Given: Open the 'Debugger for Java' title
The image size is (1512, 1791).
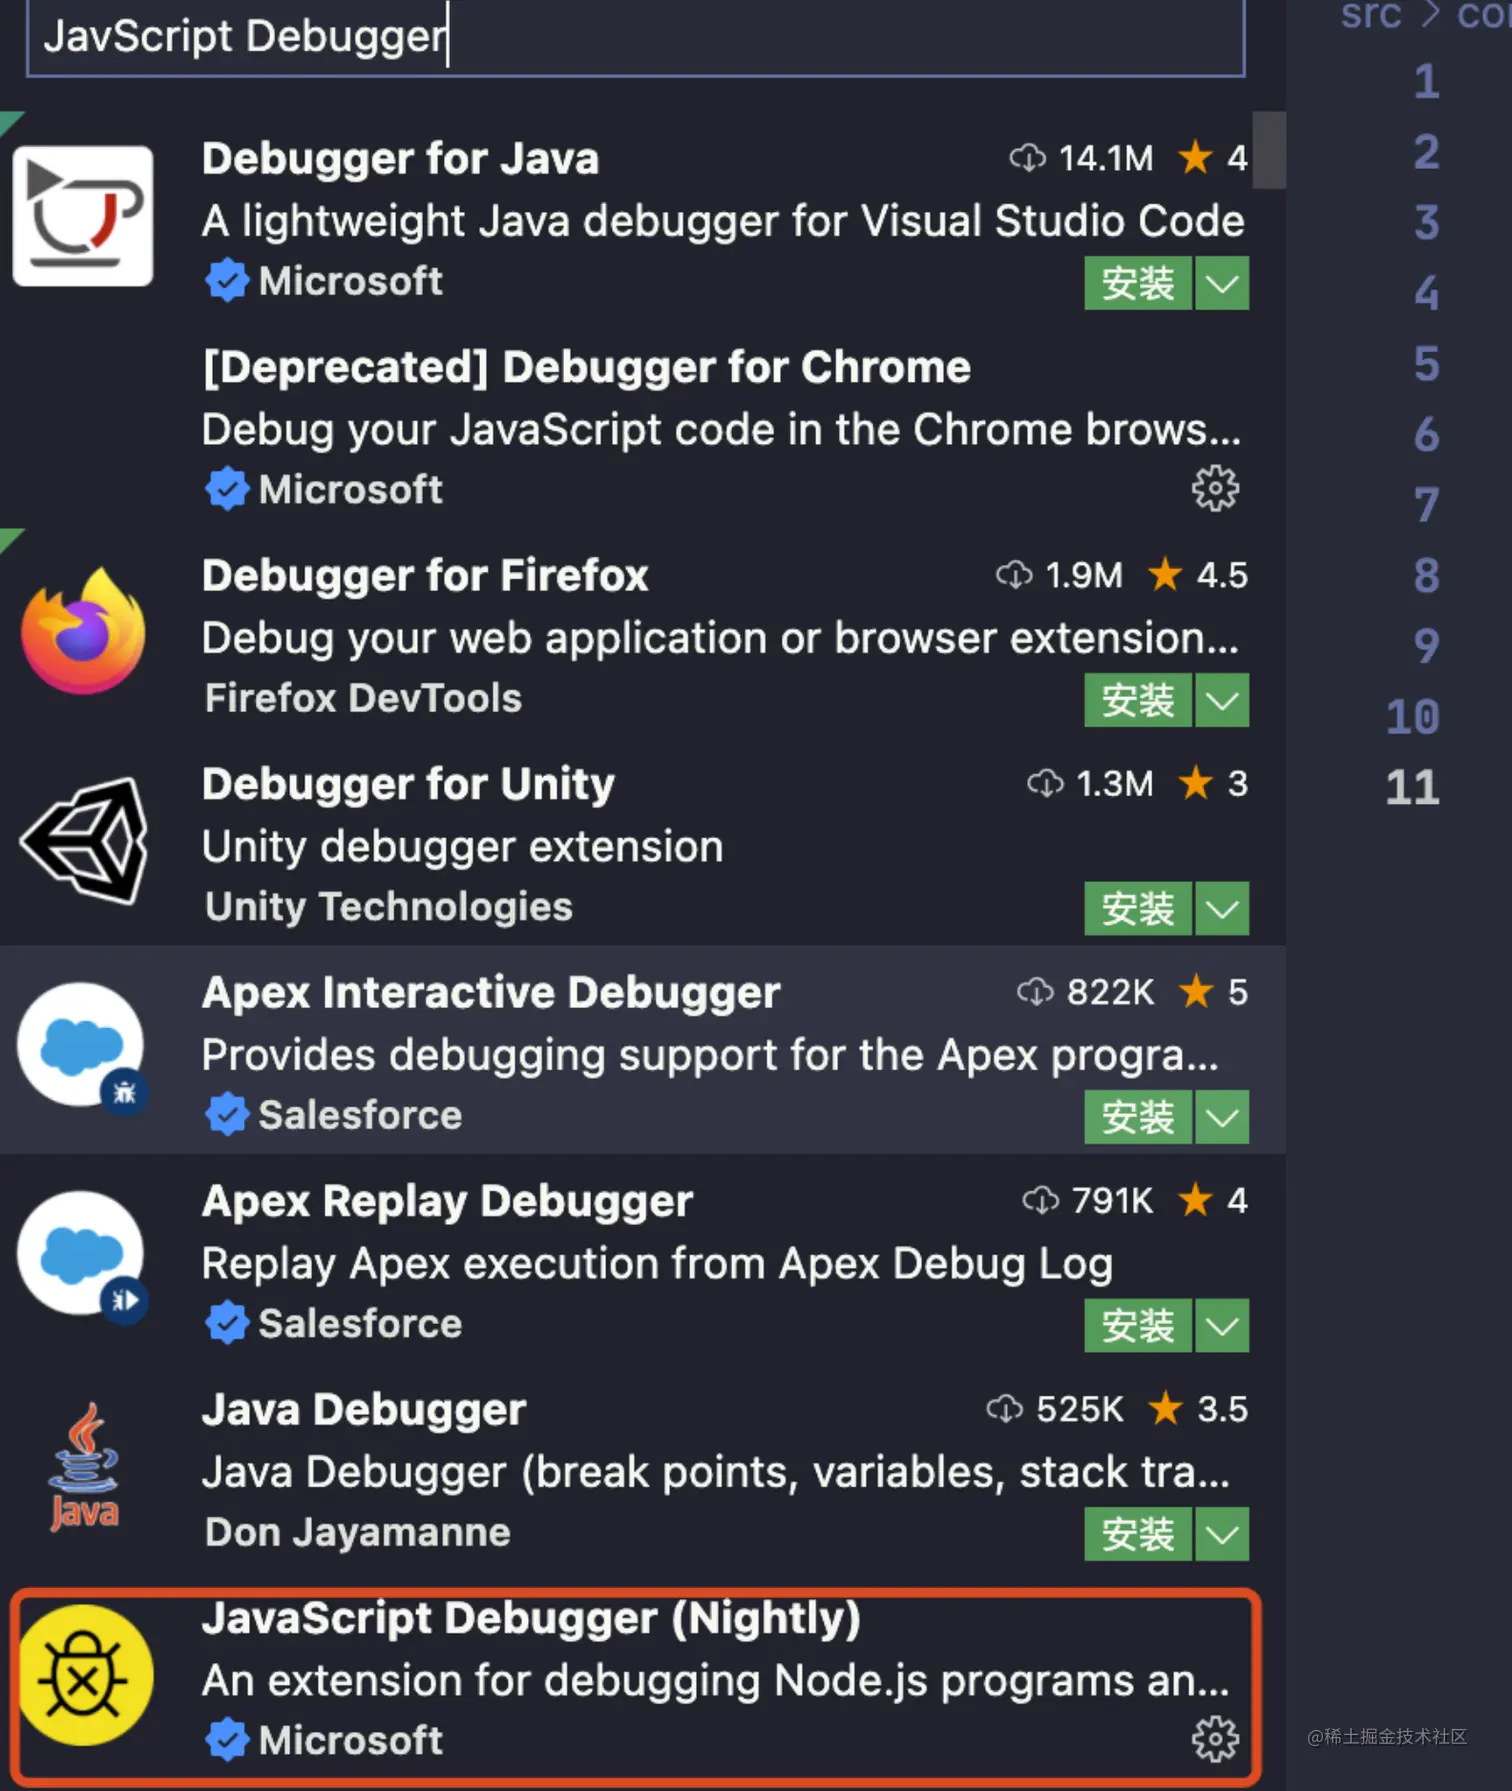Looking at the screenshot, I should tap(400, 159).
